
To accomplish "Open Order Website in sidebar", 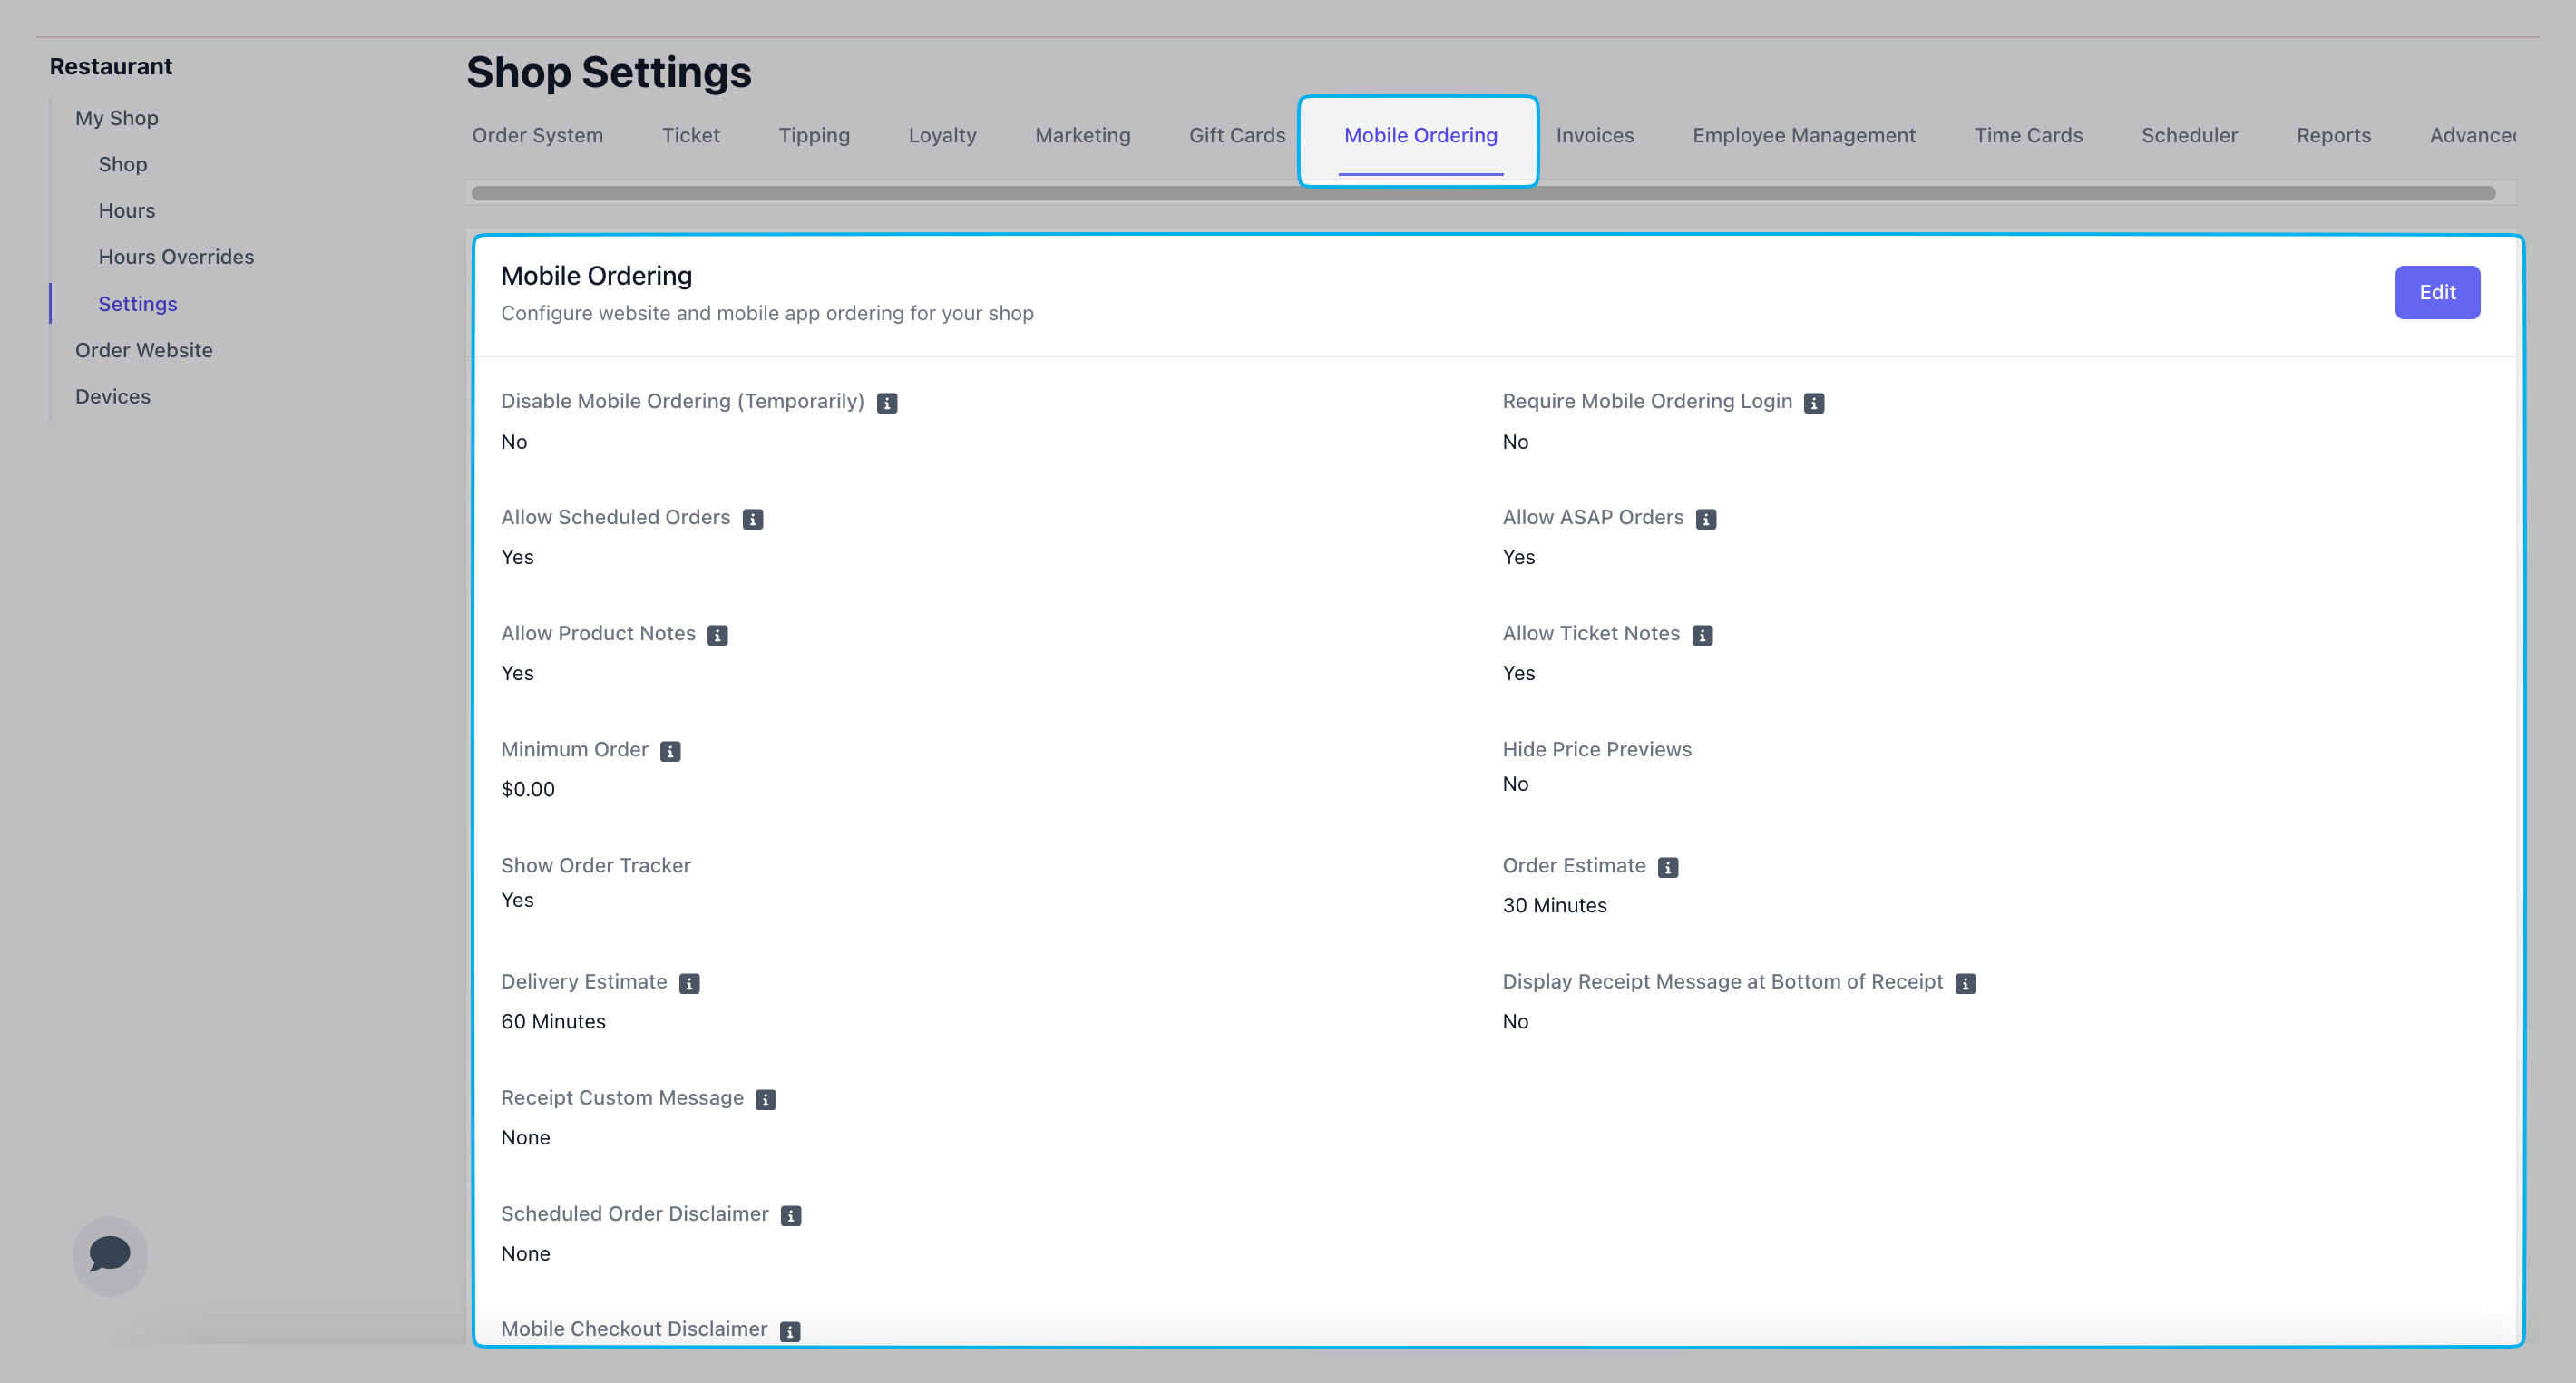I will coord(144,350).
